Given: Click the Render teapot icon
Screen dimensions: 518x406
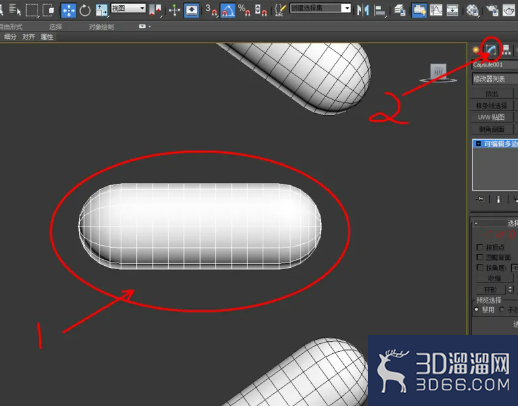Looking at the screenshot, I should (509, 10).
